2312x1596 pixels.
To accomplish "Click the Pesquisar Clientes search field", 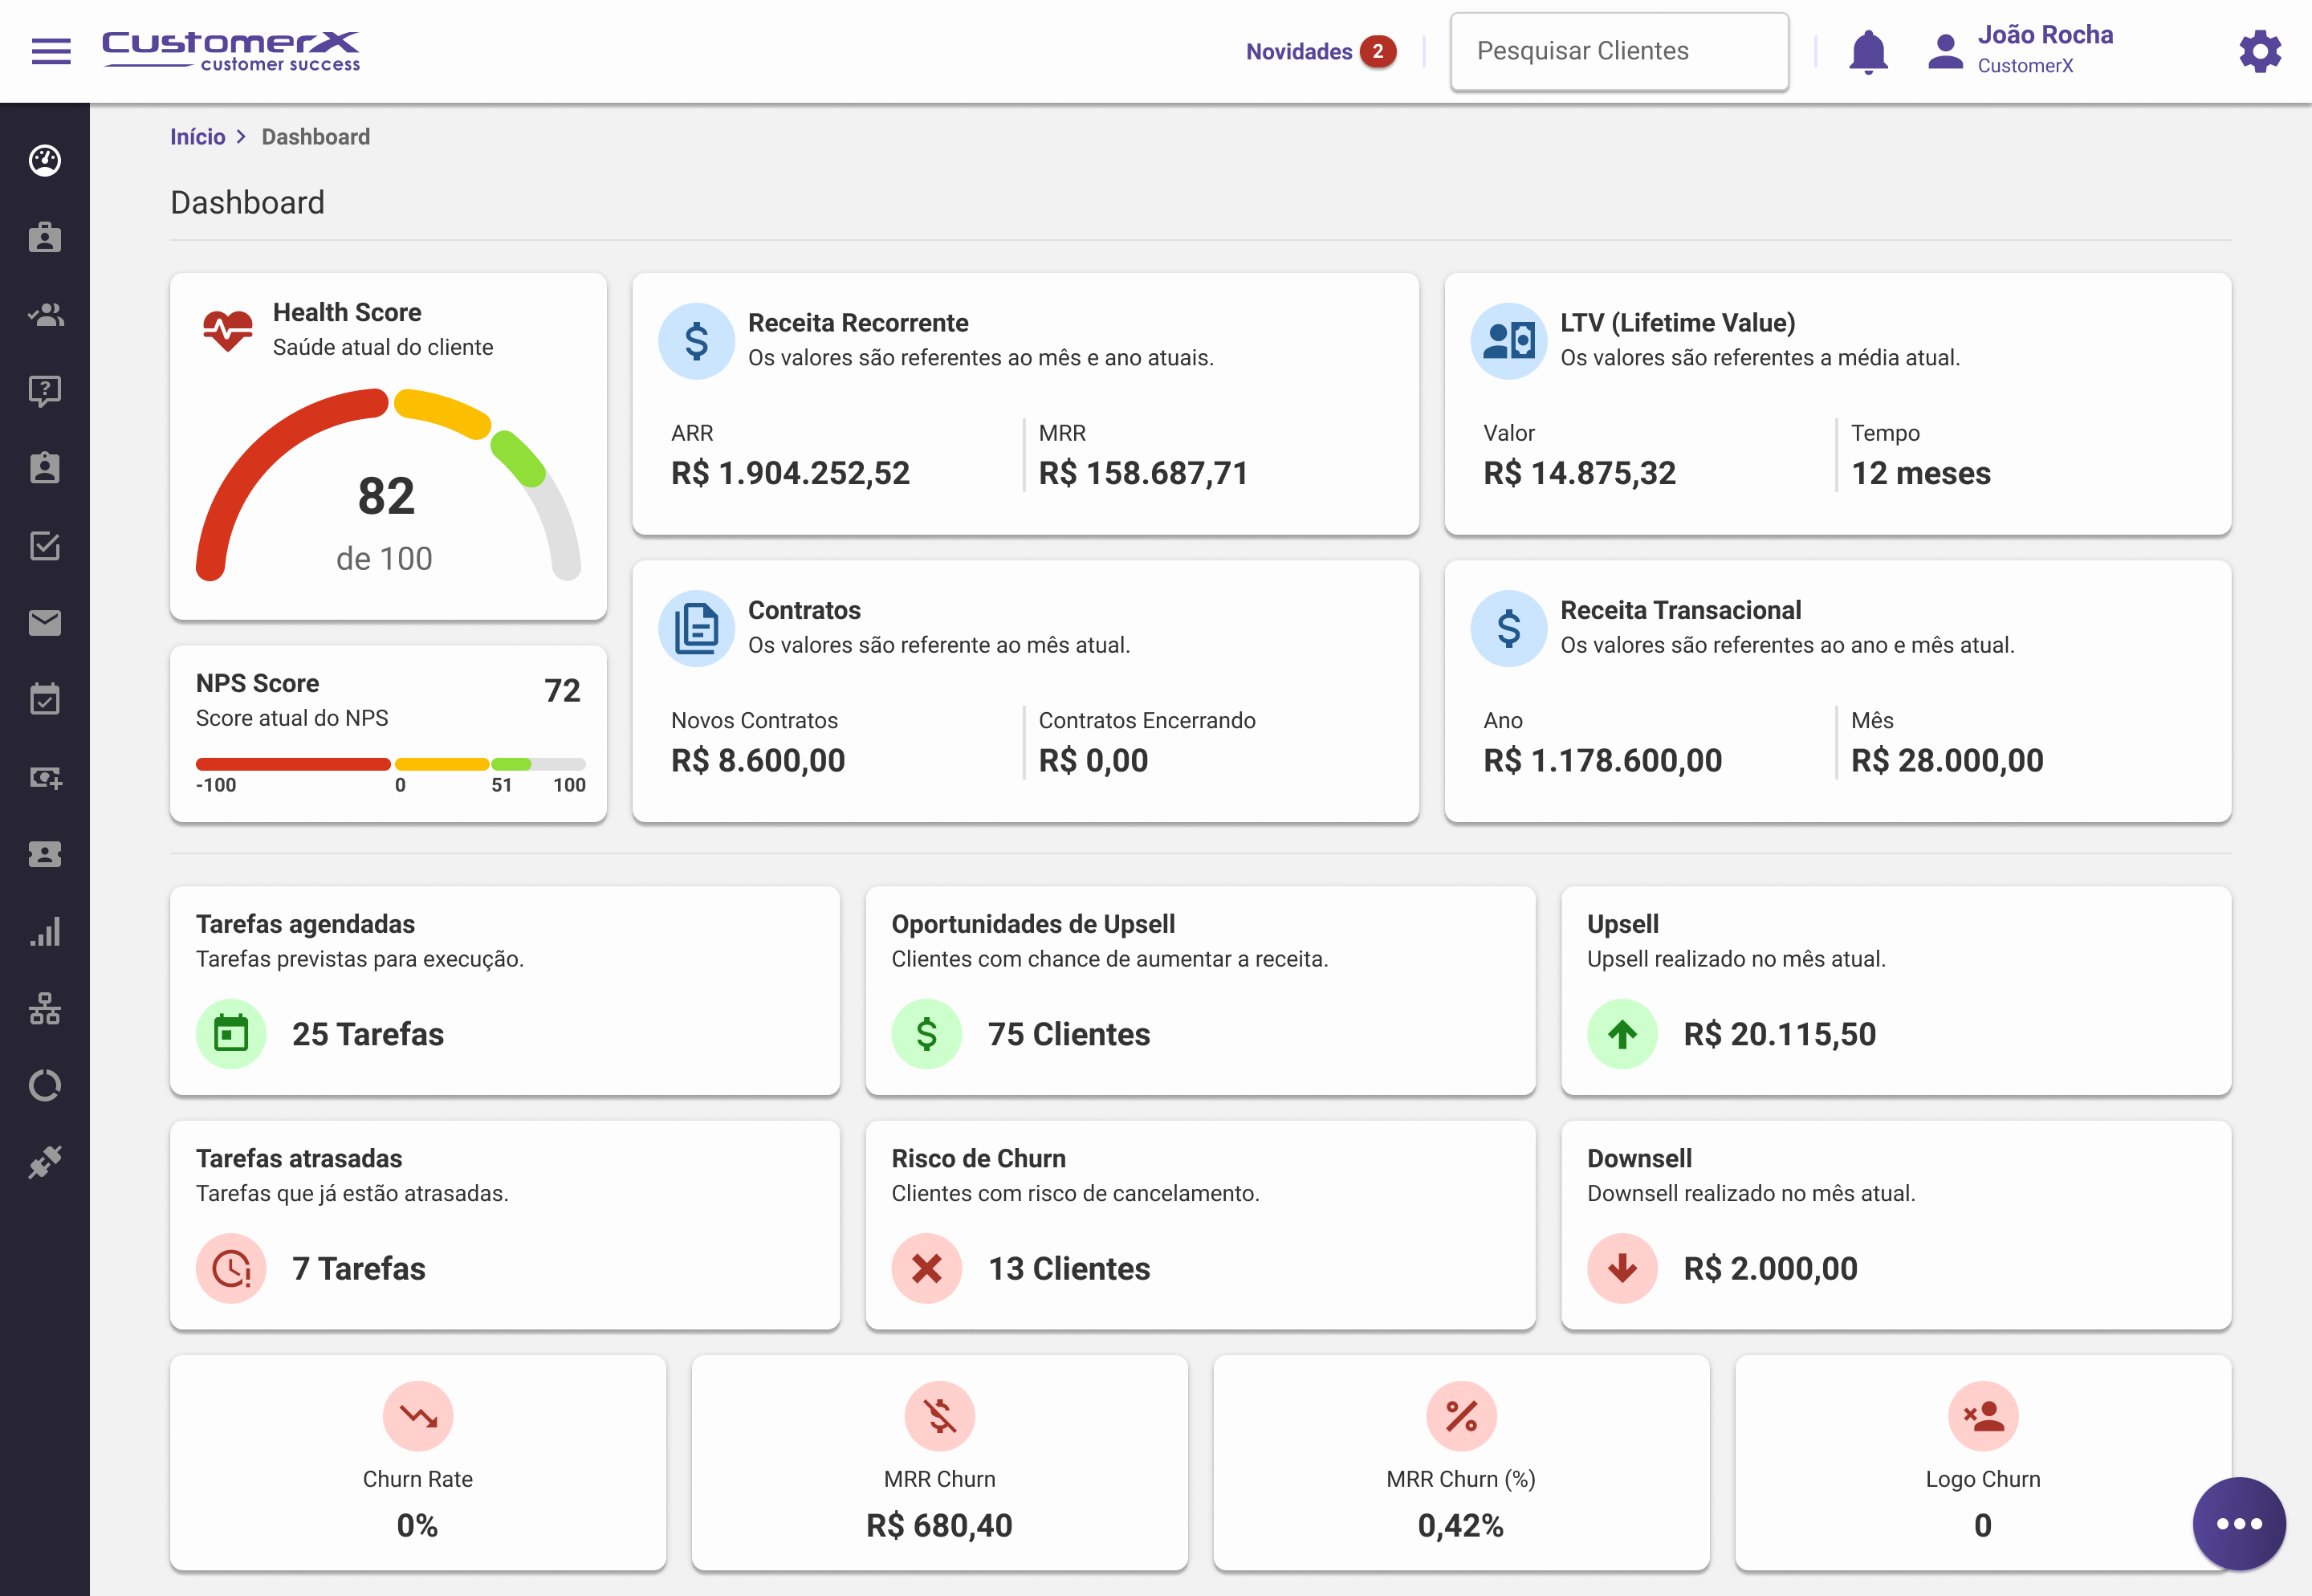I will click(x=1619, y=51).
